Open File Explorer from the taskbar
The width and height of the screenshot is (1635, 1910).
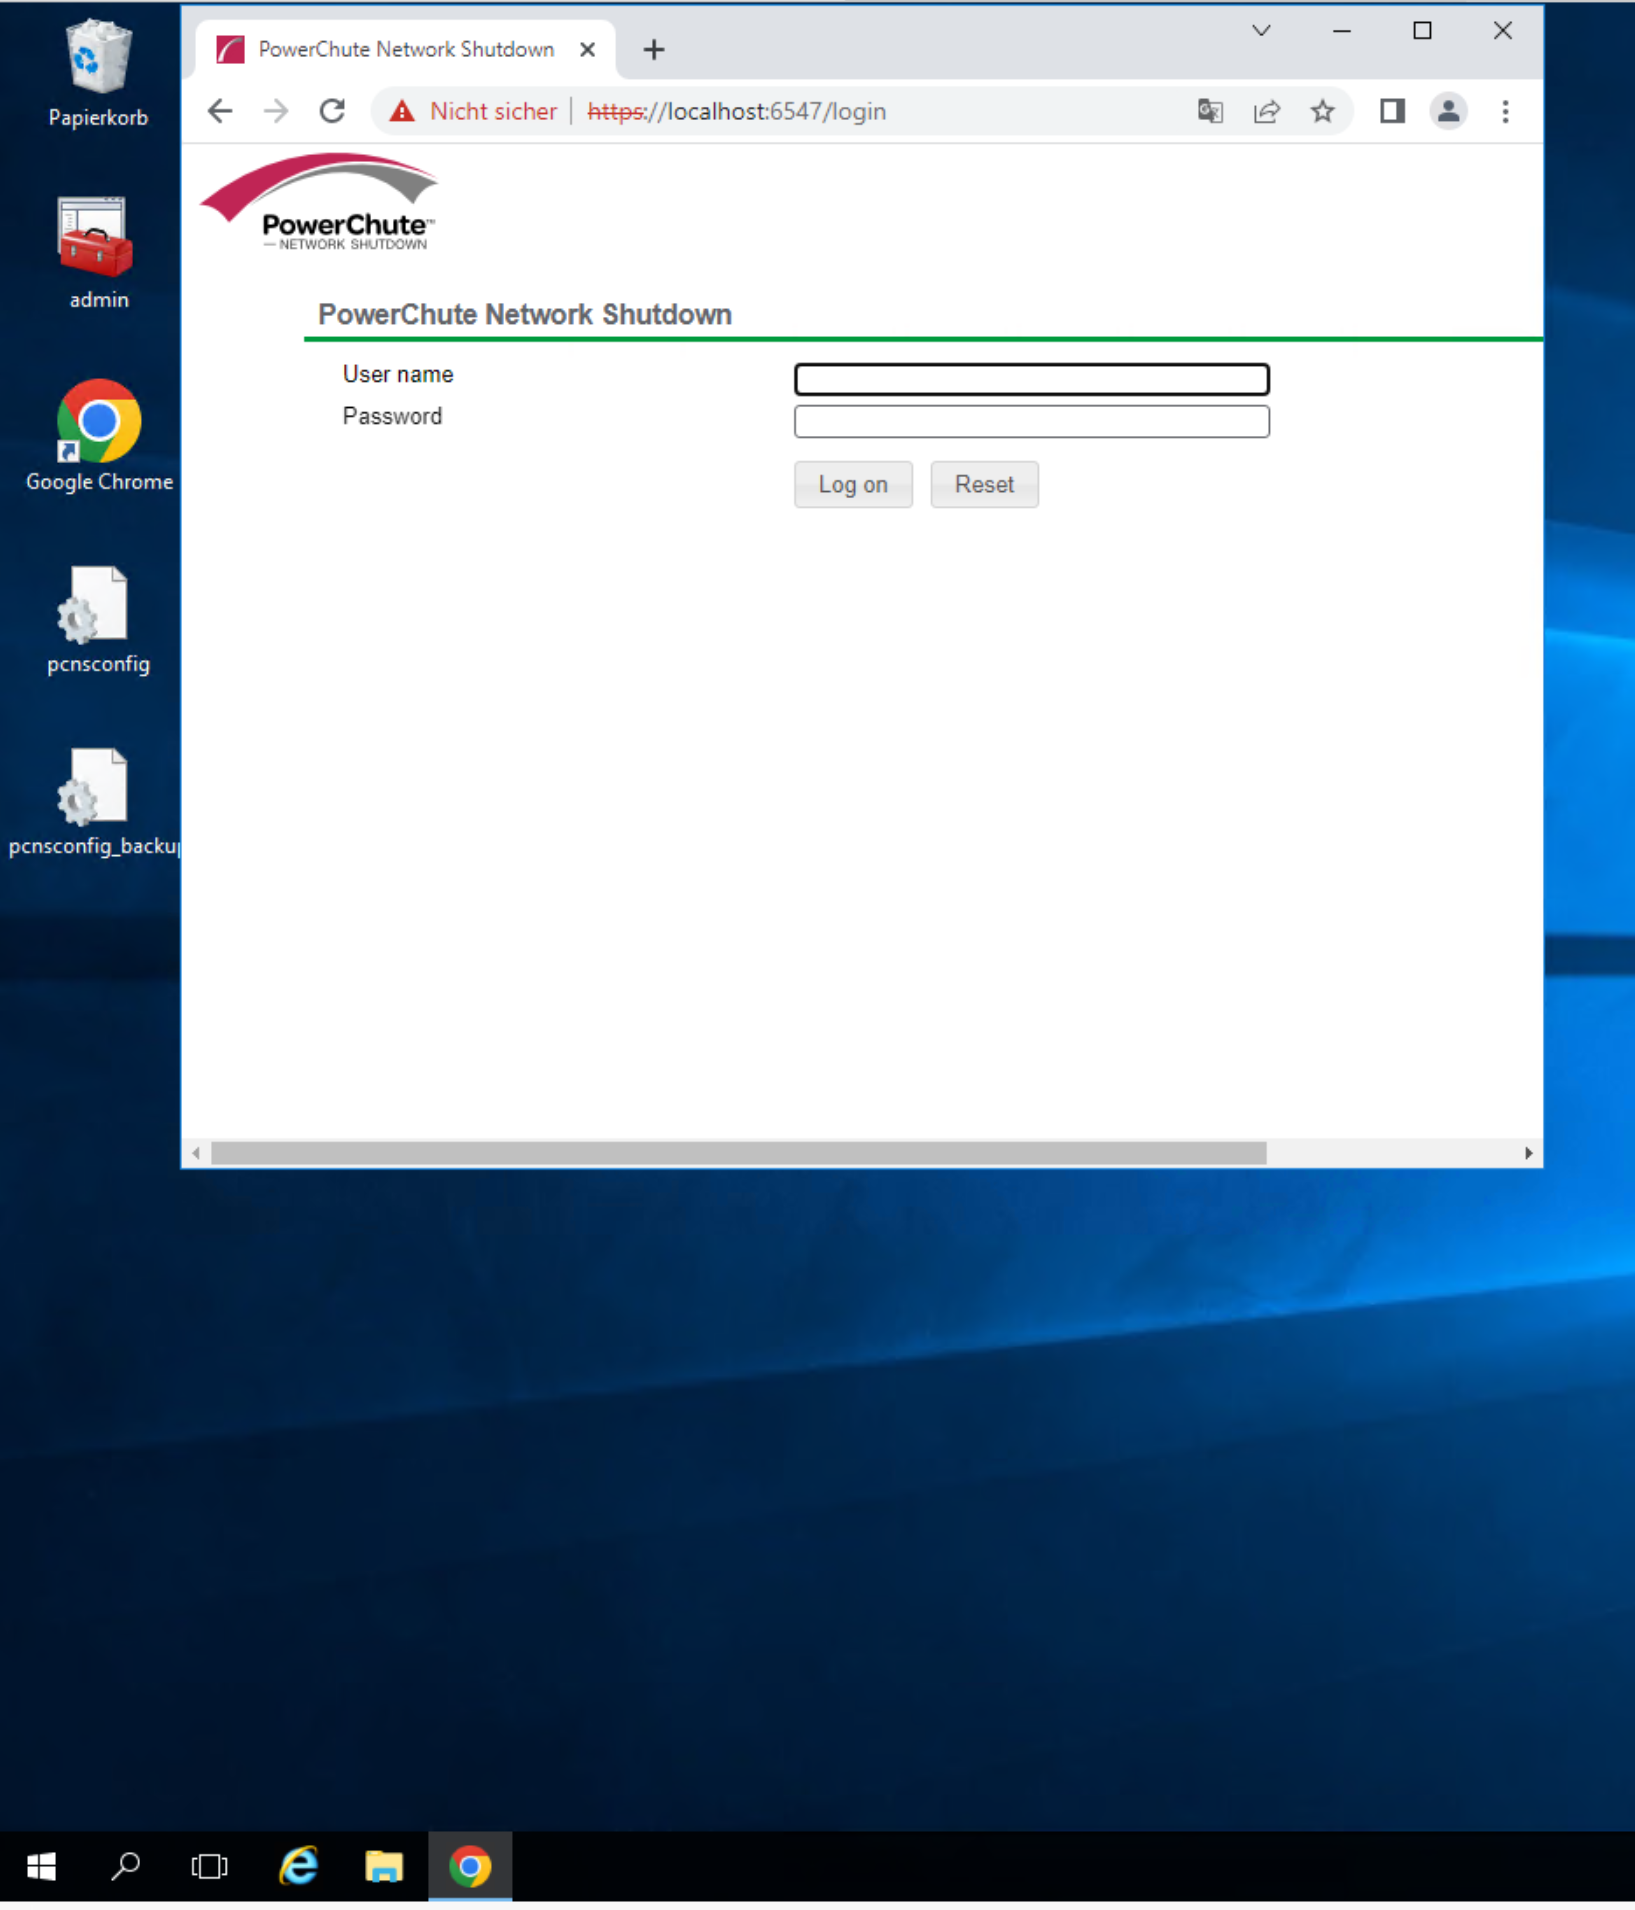coord(384,1866)
